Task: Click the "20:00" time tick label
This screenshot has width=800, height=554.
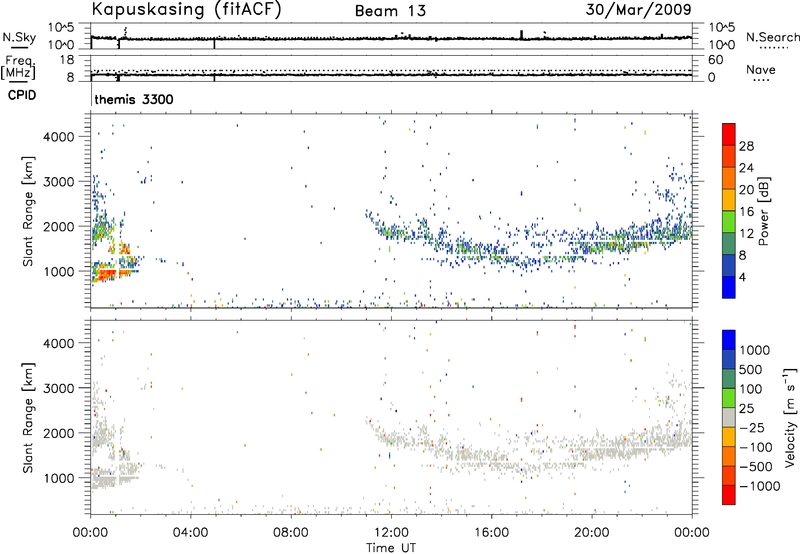Action: pos(592,533)
